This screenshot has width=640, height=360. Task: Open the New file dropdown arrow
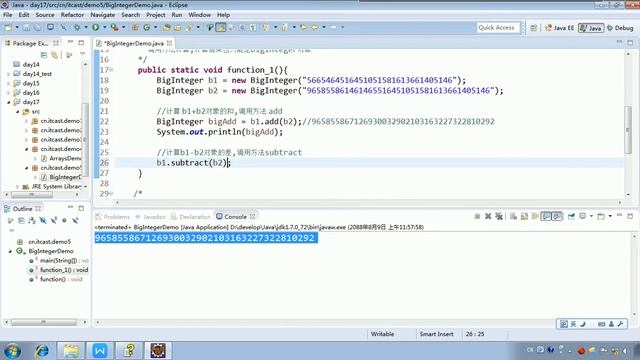click(17, 27)
